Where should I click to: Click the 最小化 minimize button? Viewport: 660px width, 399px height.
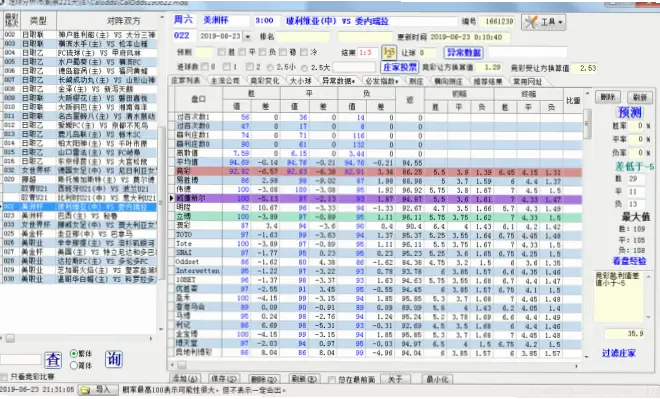437,379
